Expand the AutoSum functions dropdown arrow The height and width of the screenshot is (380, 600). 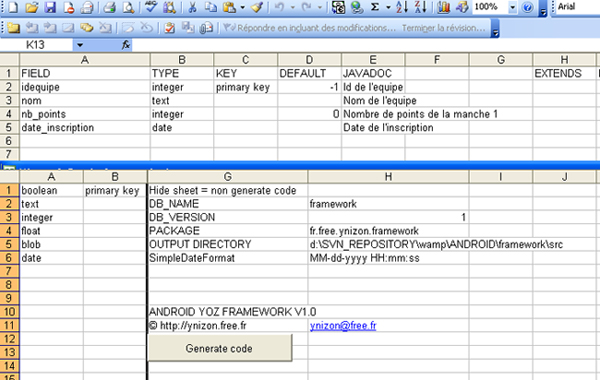click(388, 7)
